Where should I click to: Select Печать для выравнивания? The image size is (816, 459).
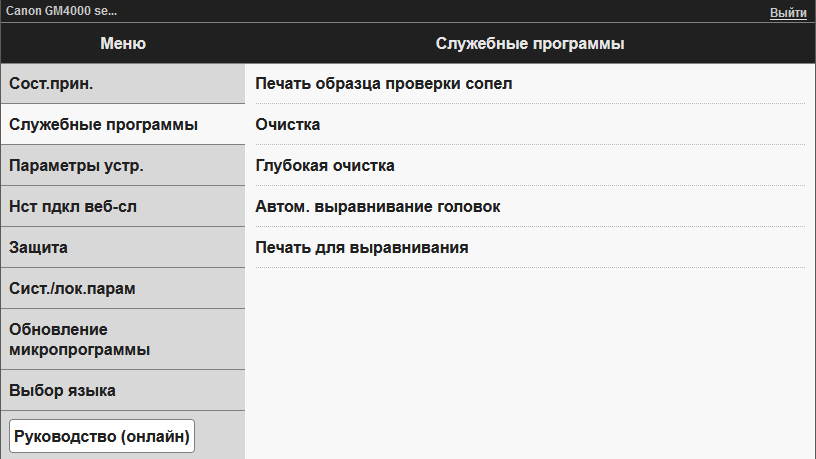click(362, 247)
